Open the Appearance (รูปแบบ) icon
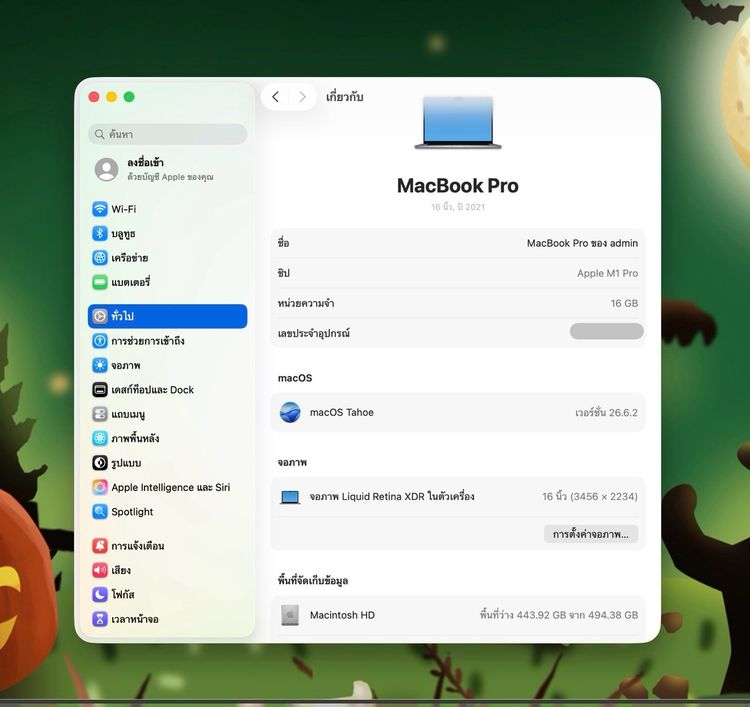Image resolution: width=750 pixels, height=707 pixels. point(99,463)
